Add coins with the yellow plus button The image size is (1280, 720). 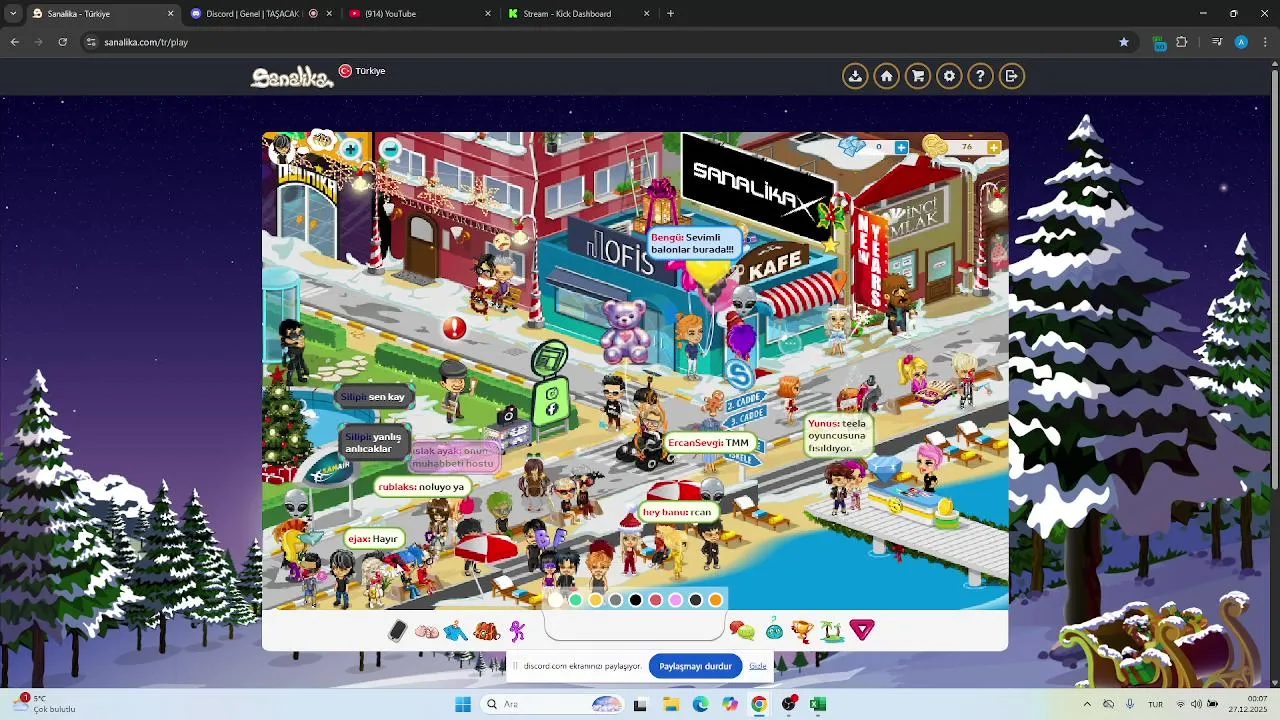993,147
